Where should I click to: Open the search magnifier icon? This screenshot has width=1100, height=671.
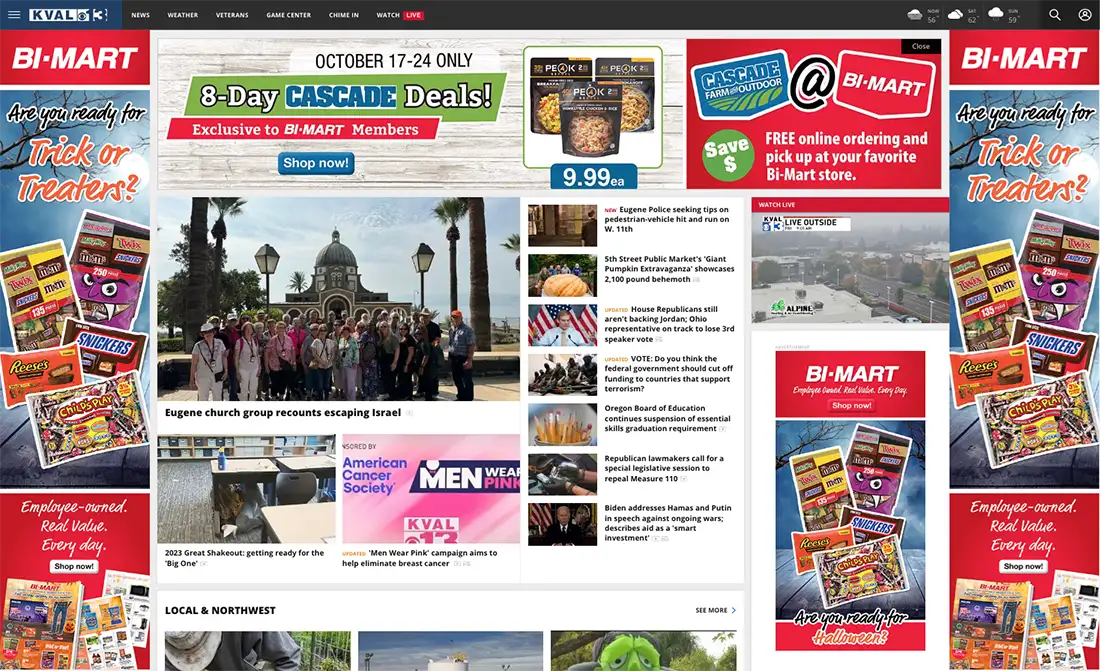1054,15
